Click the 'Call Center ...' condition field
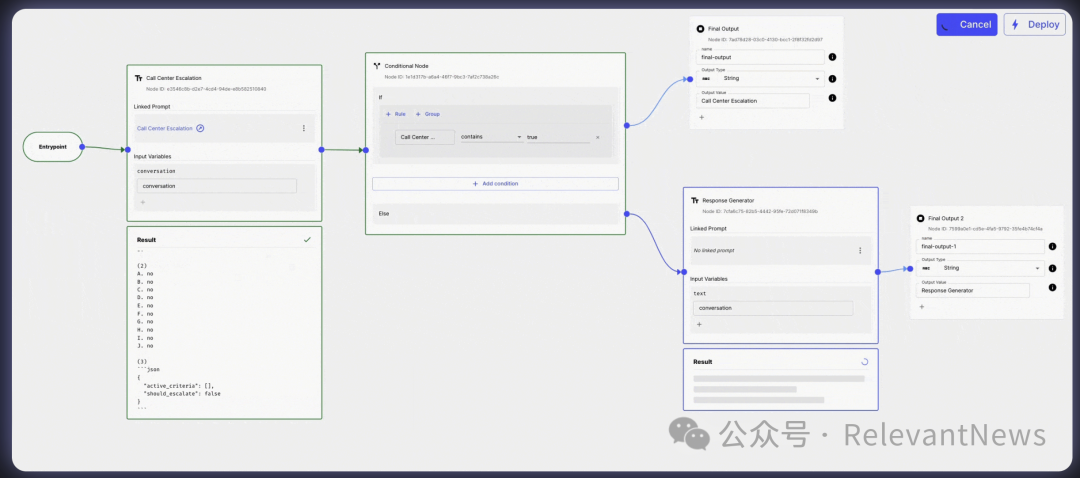This screenshot has width=1080, height=478. tap(425, 137)
